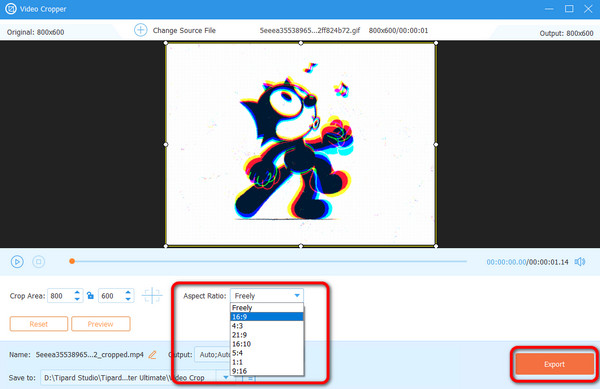Viewport: 600px width, 389px height.
Task: Open the Aspect Ratio dropdown arrow
Action: click(x=297, y=296)
